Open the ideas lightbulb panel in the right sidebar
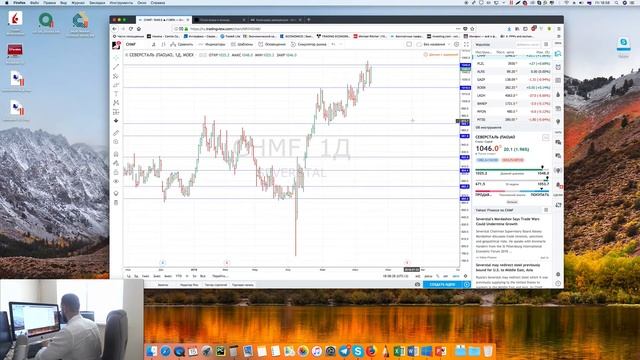 click(558, 122)
